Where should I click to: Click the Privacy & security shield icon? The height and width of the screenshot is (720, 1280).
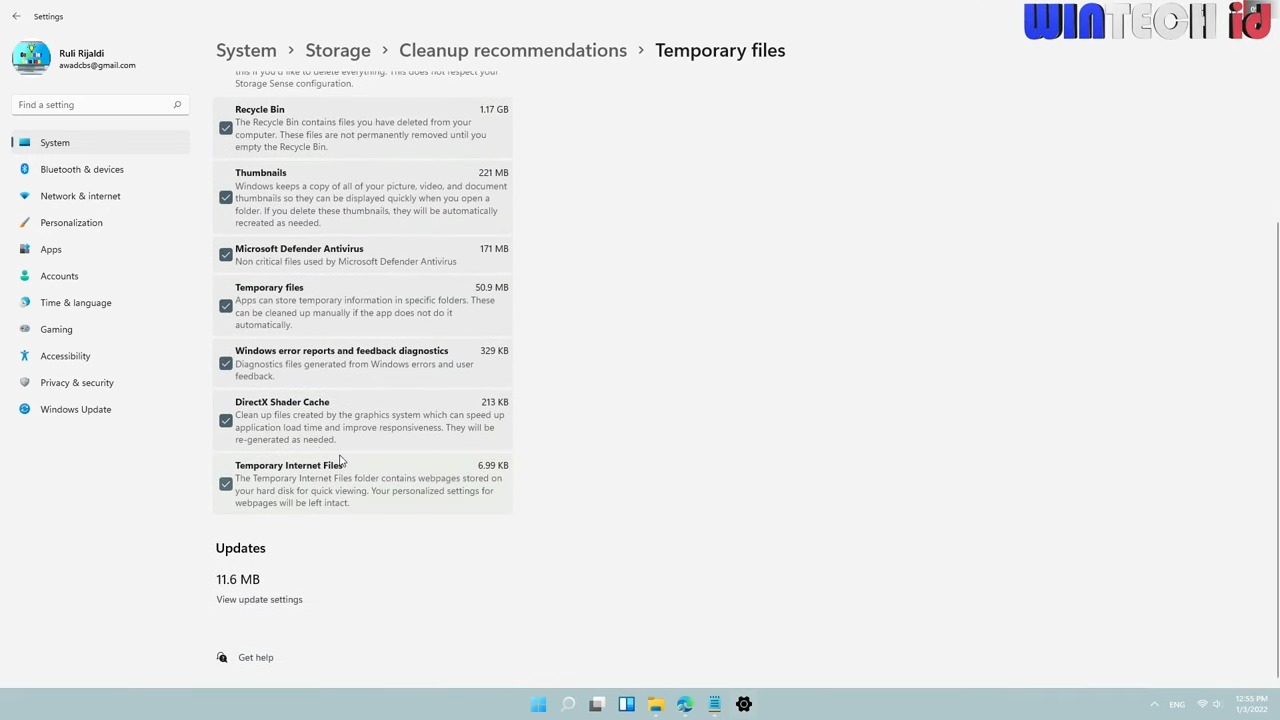(x=25, y=382)
